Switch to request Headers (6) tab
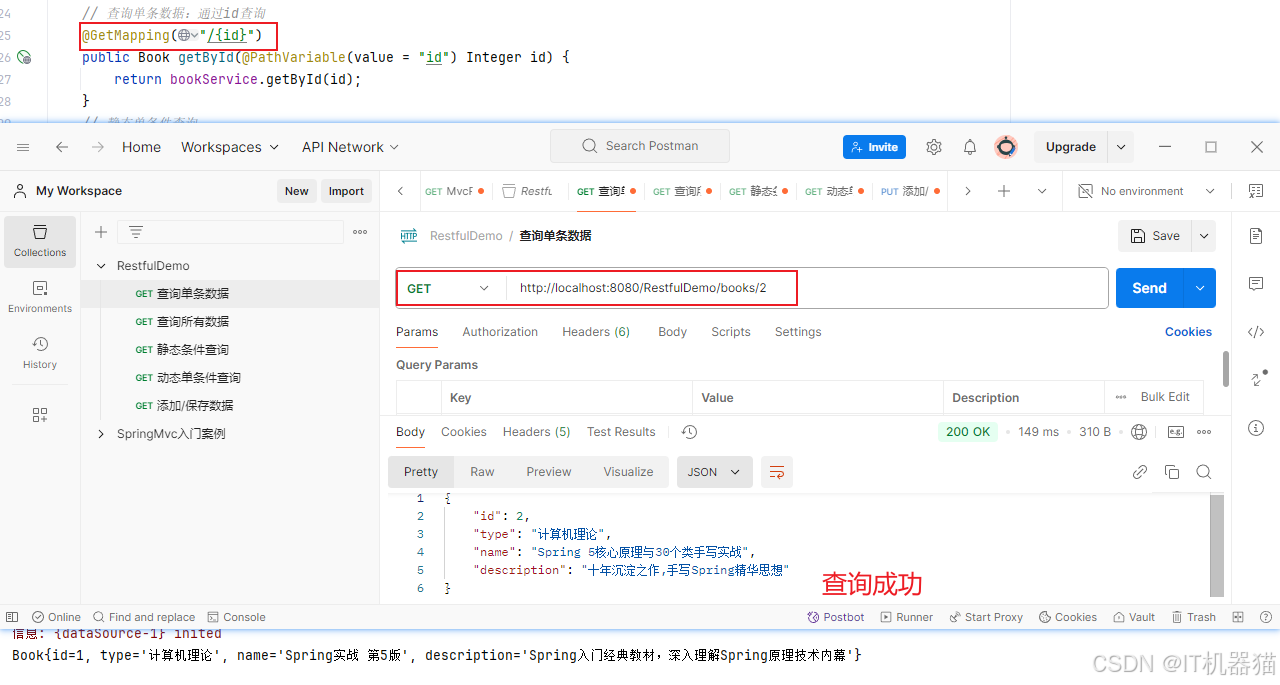Image resolution: width=1280 pixels, height=685 pixels. tap(596, 332)
